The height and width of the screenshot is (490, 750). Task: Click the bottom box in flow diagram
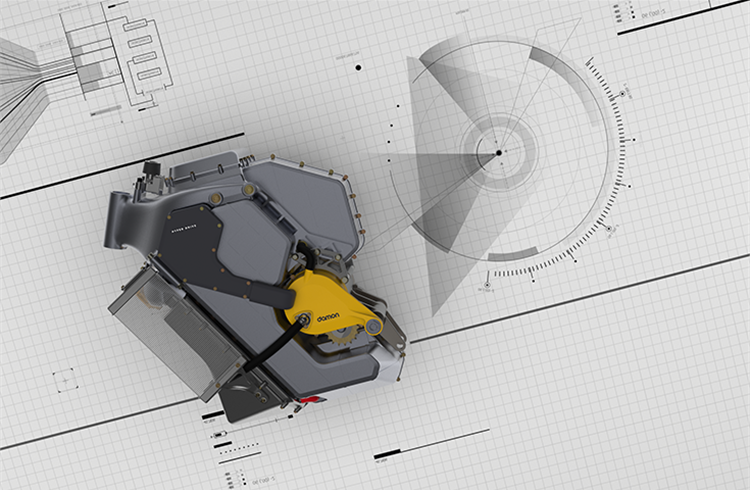click(149, 74)
